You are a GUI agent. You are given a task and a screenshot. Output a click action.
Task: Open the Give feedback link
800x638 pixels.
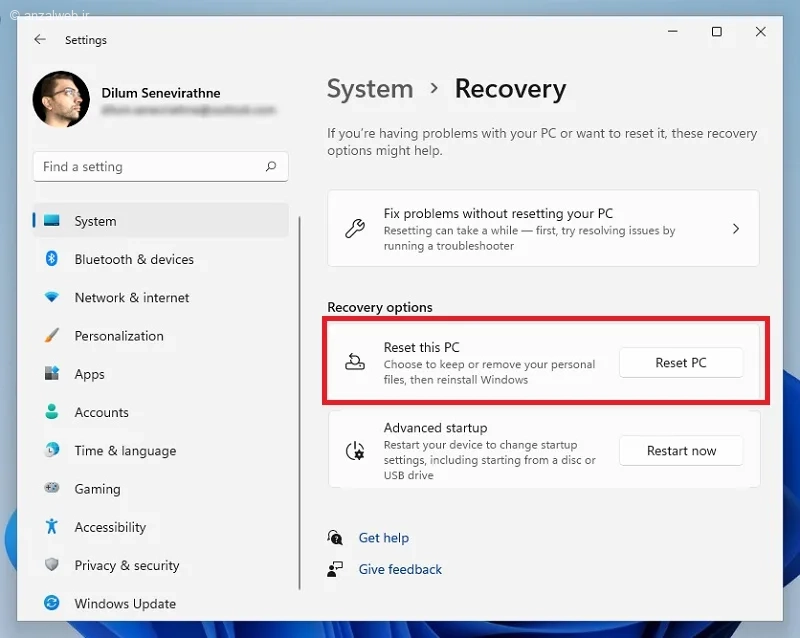tap(400, 569)
